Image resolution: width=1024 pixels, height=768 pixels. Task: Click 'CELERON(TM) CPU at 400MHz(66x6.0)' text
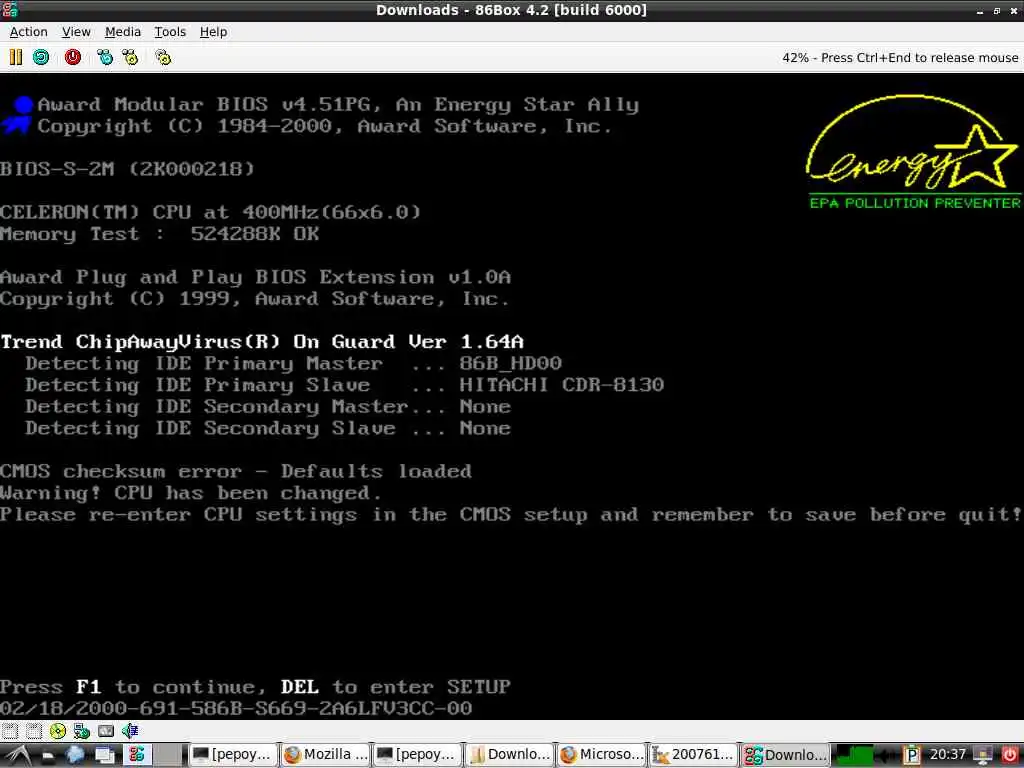[x=210, y=212]
